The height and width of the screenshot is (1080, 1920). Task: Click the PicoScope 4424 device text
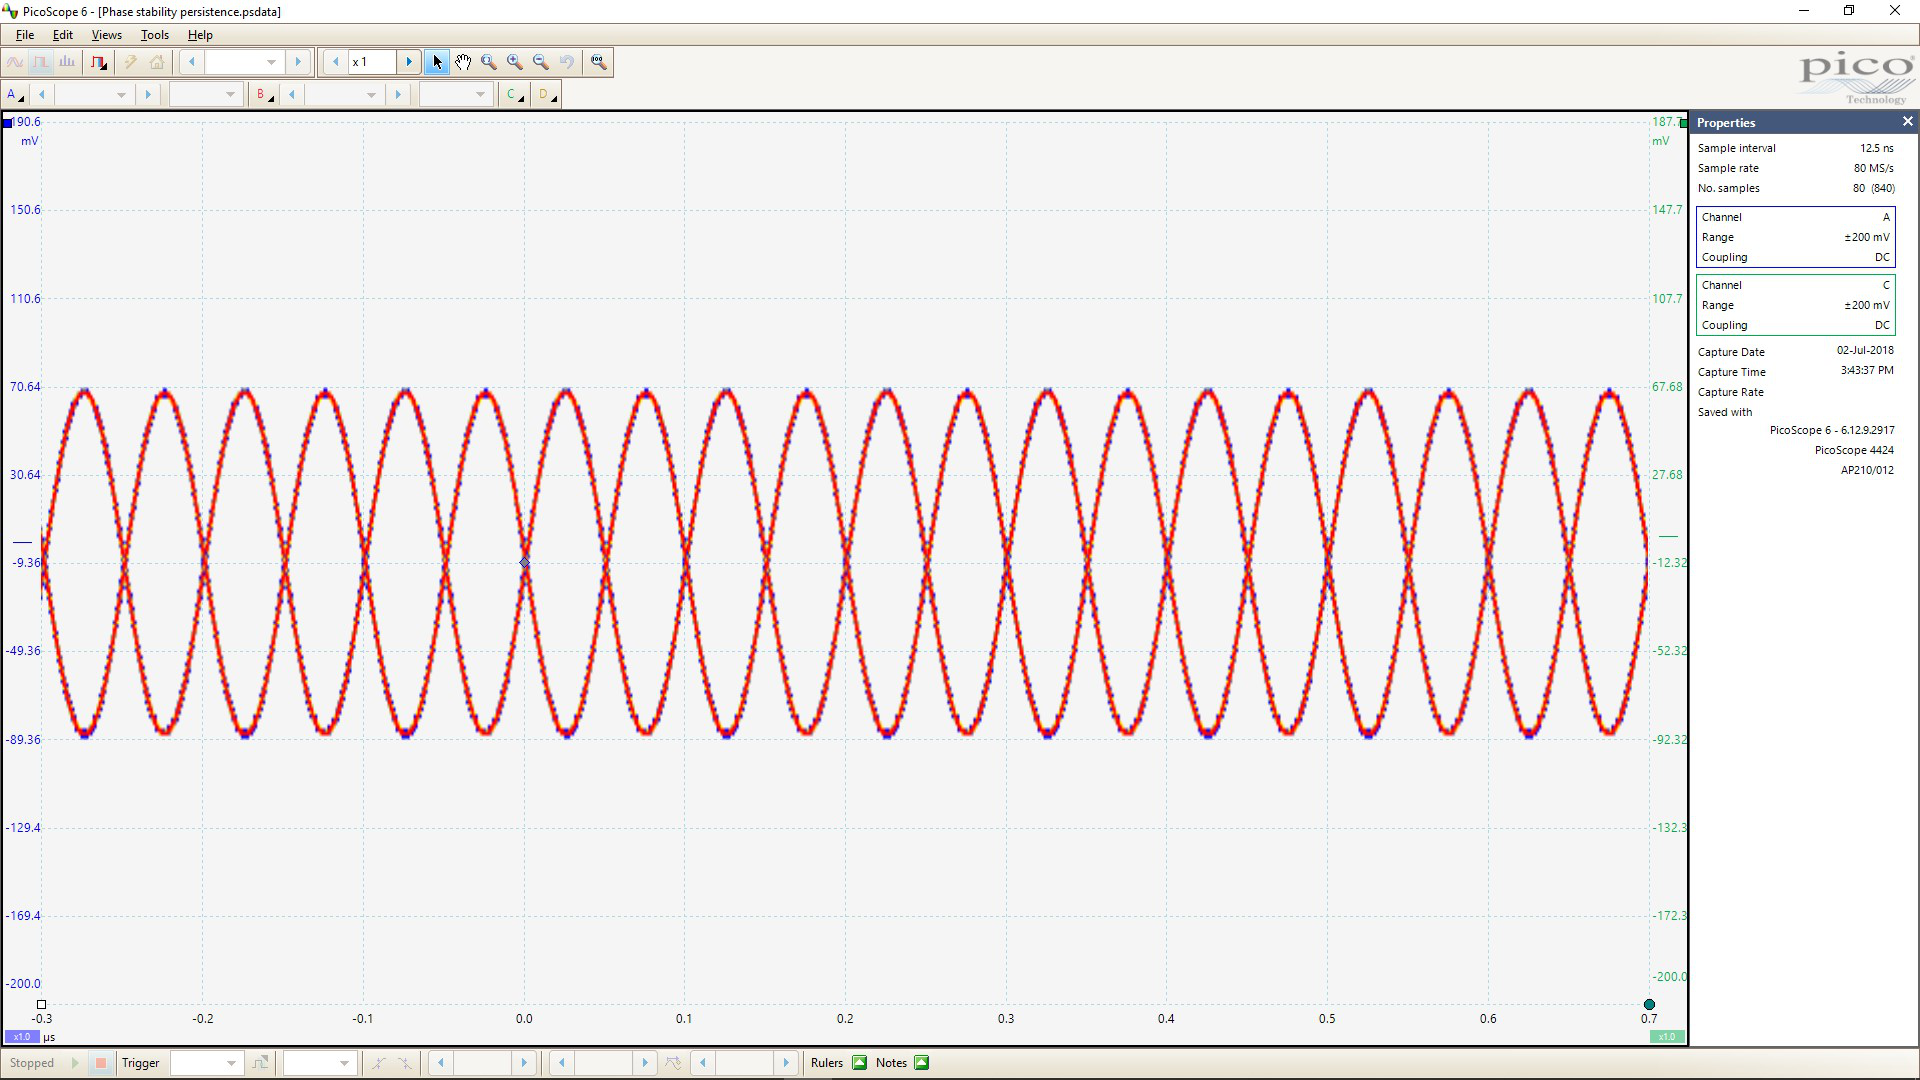coord(1854,450)
